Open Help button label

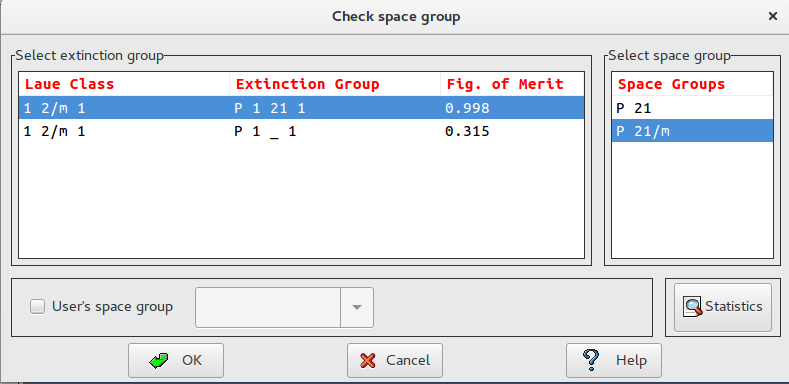tap(632, 360)
